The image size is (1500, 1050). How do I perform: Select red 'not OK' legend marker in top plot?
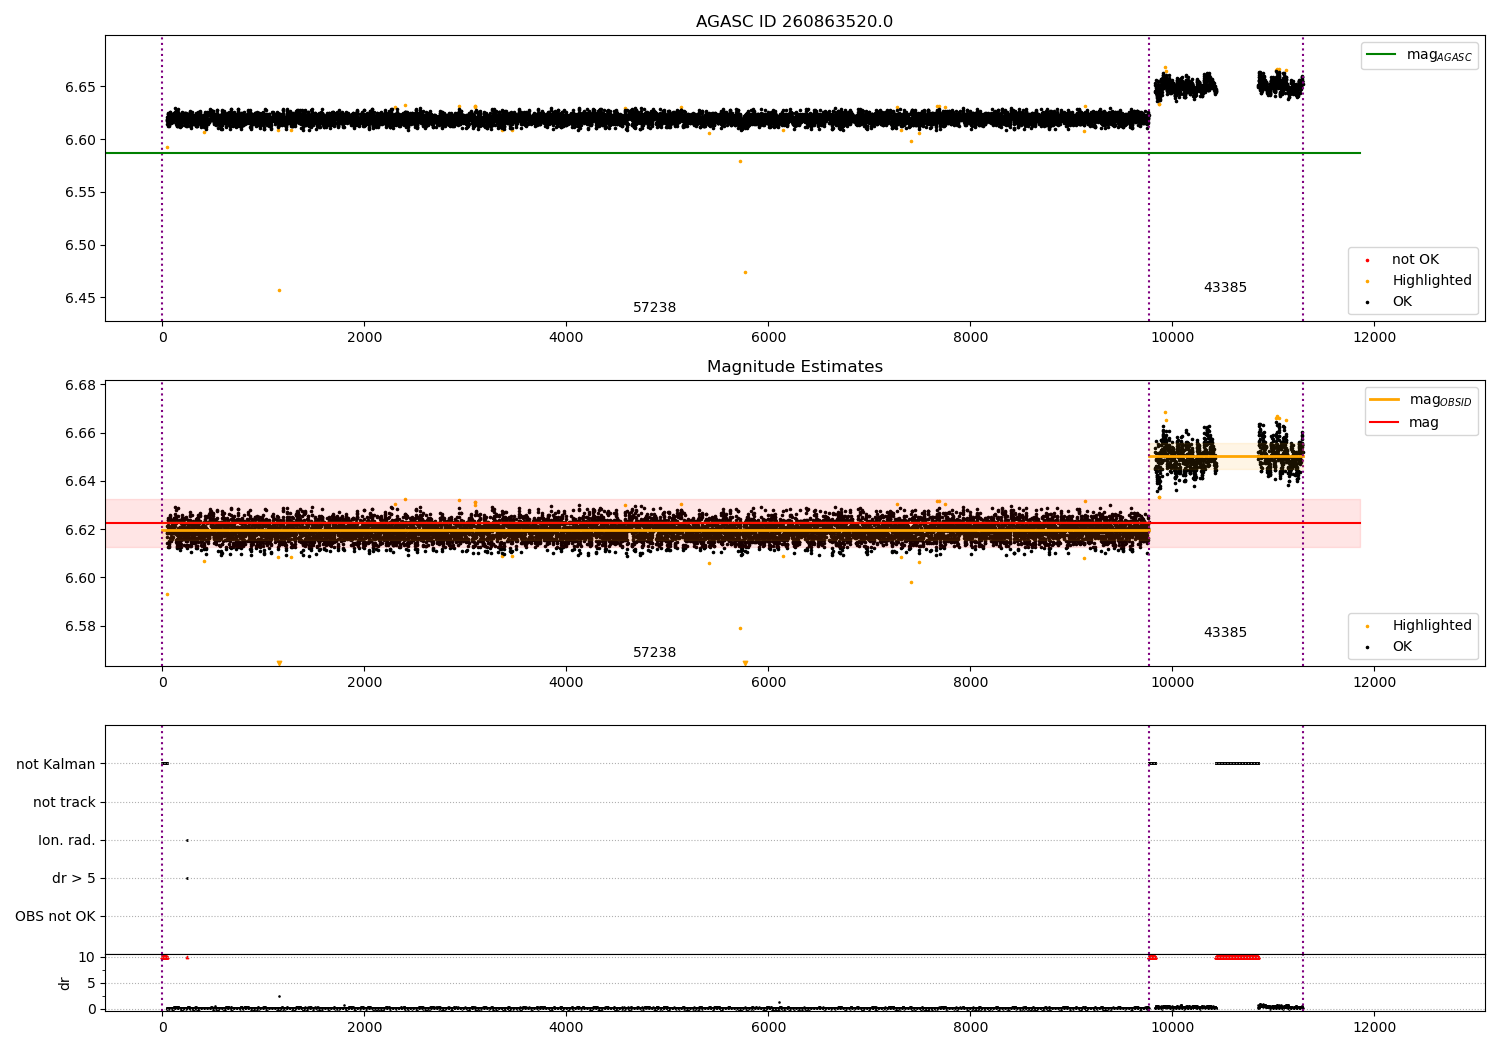point(1367,260)
